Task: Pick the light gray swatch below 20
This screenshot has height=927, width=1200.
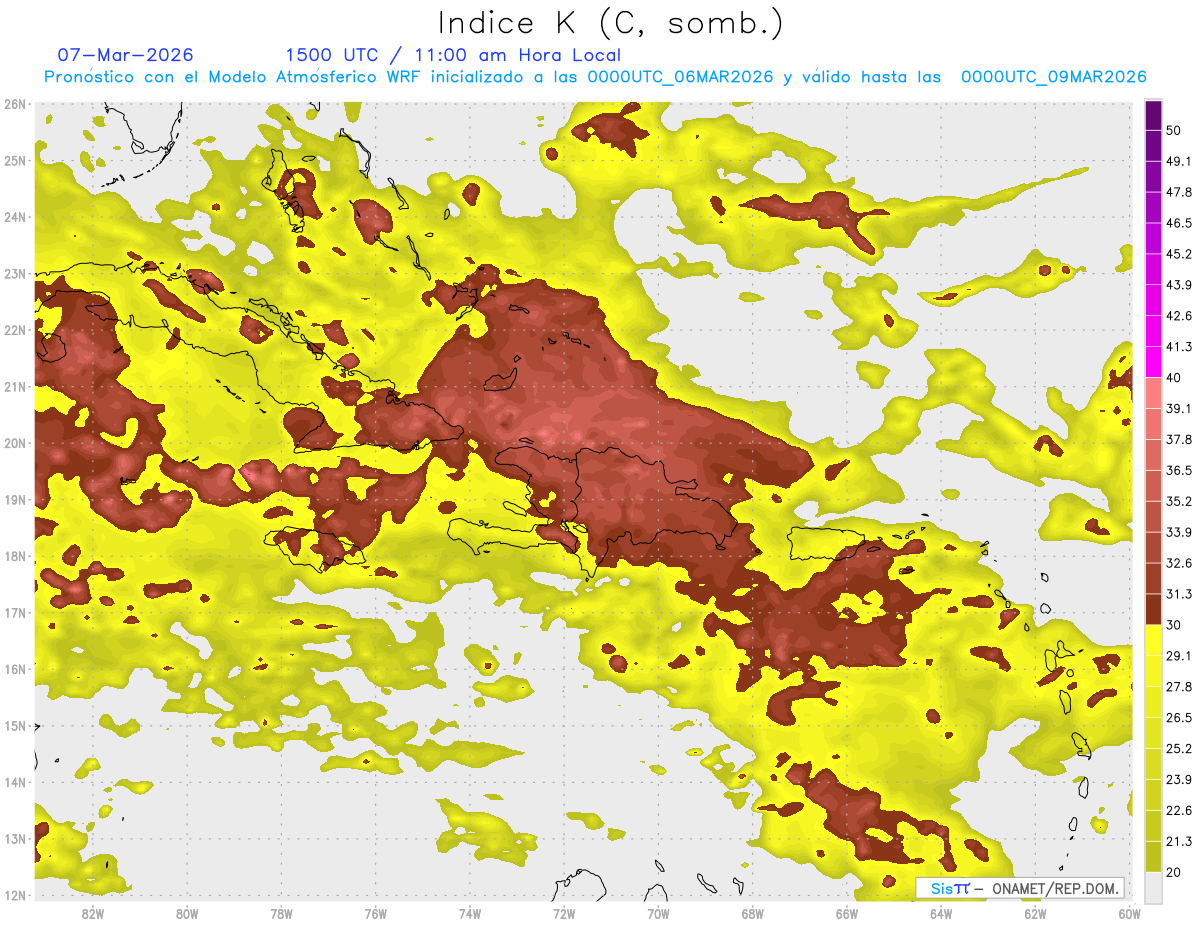Action: [x=1153, y=887]
